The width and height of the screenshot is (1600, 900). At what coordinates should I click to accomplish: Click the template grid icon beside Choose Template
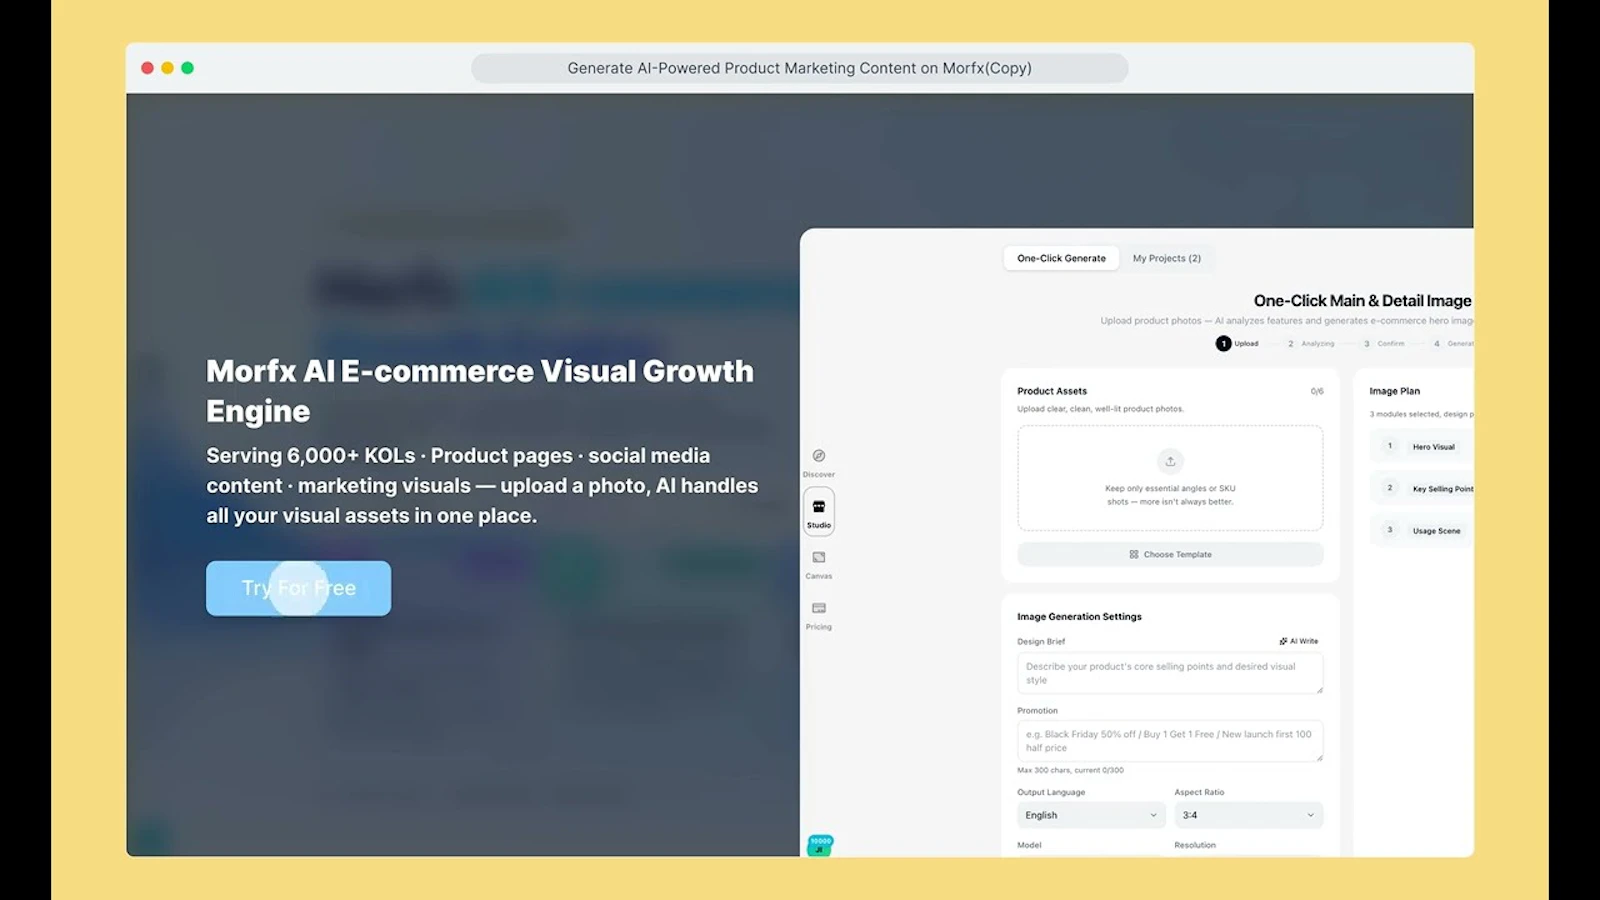pos(1134,554)
